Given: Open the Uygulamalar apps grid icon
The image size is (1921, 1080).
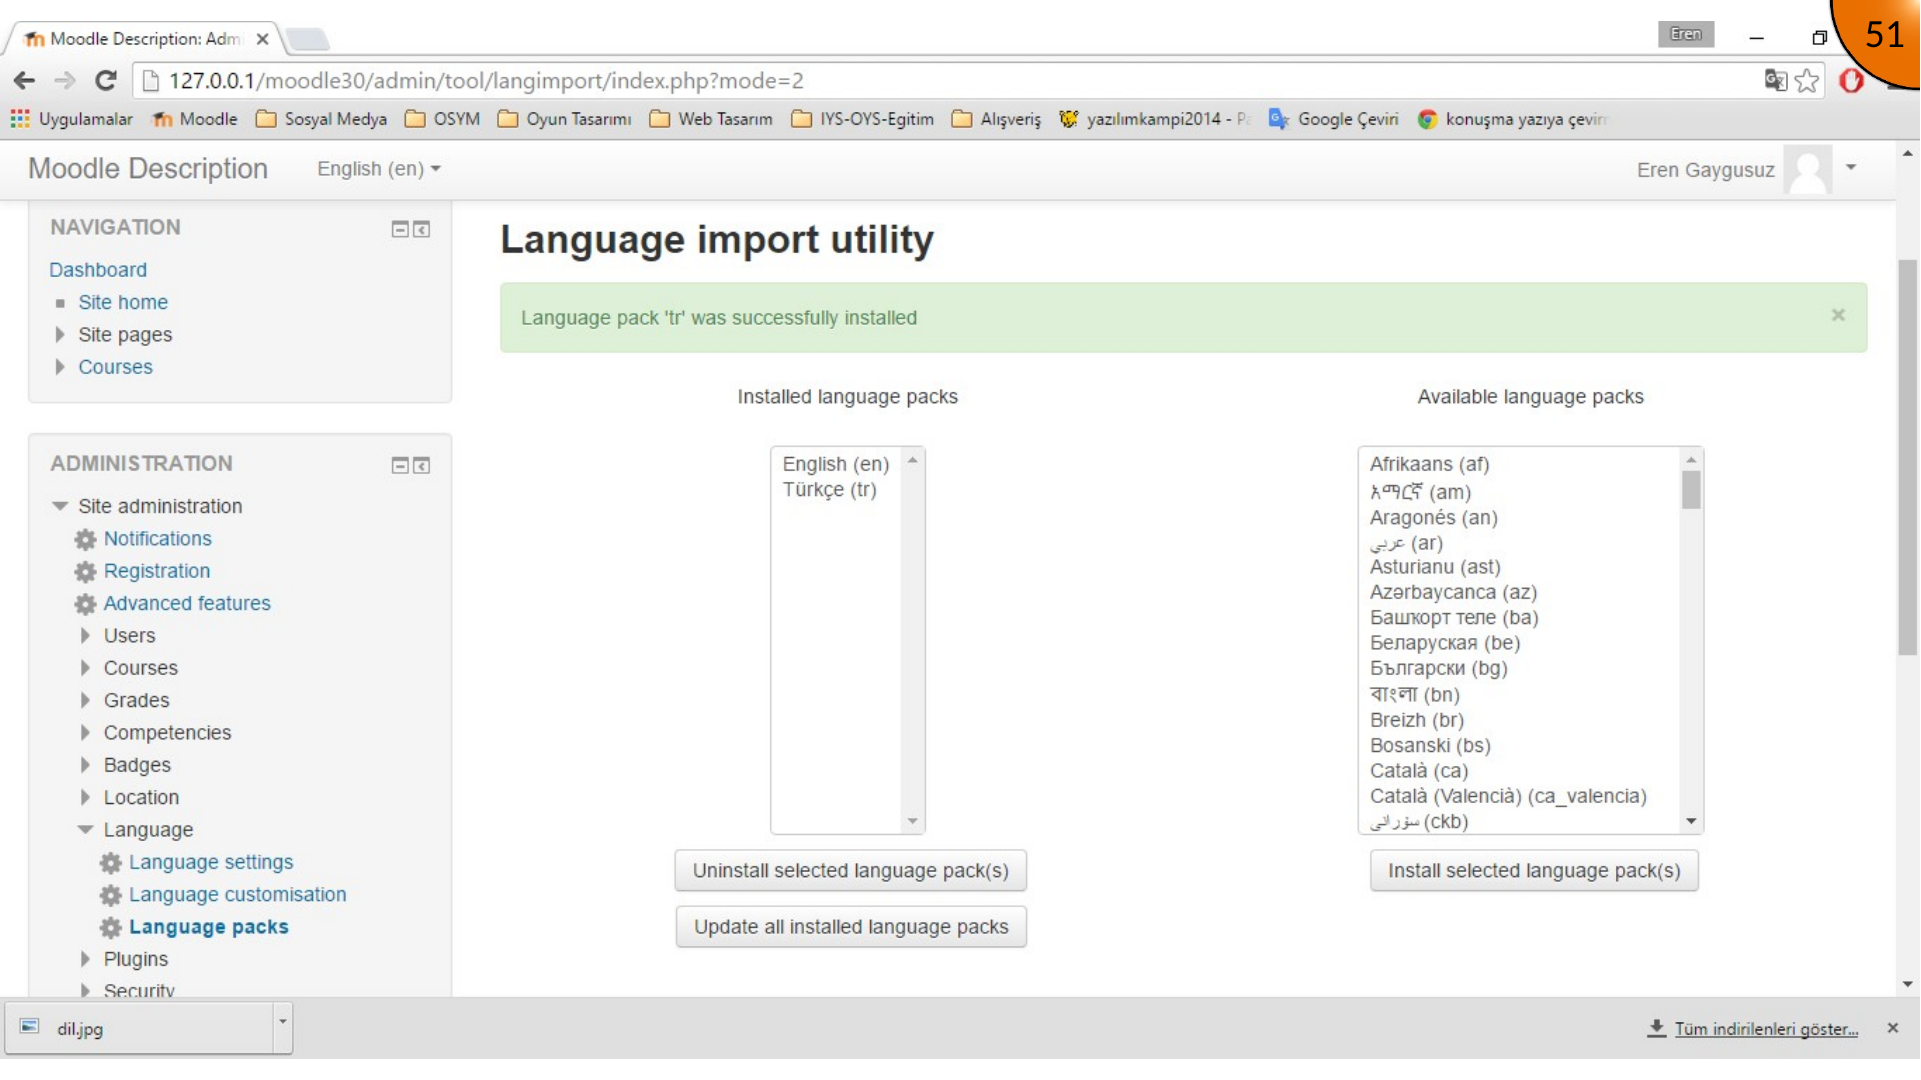Looking at the screenshot, I should pos(20,119).
